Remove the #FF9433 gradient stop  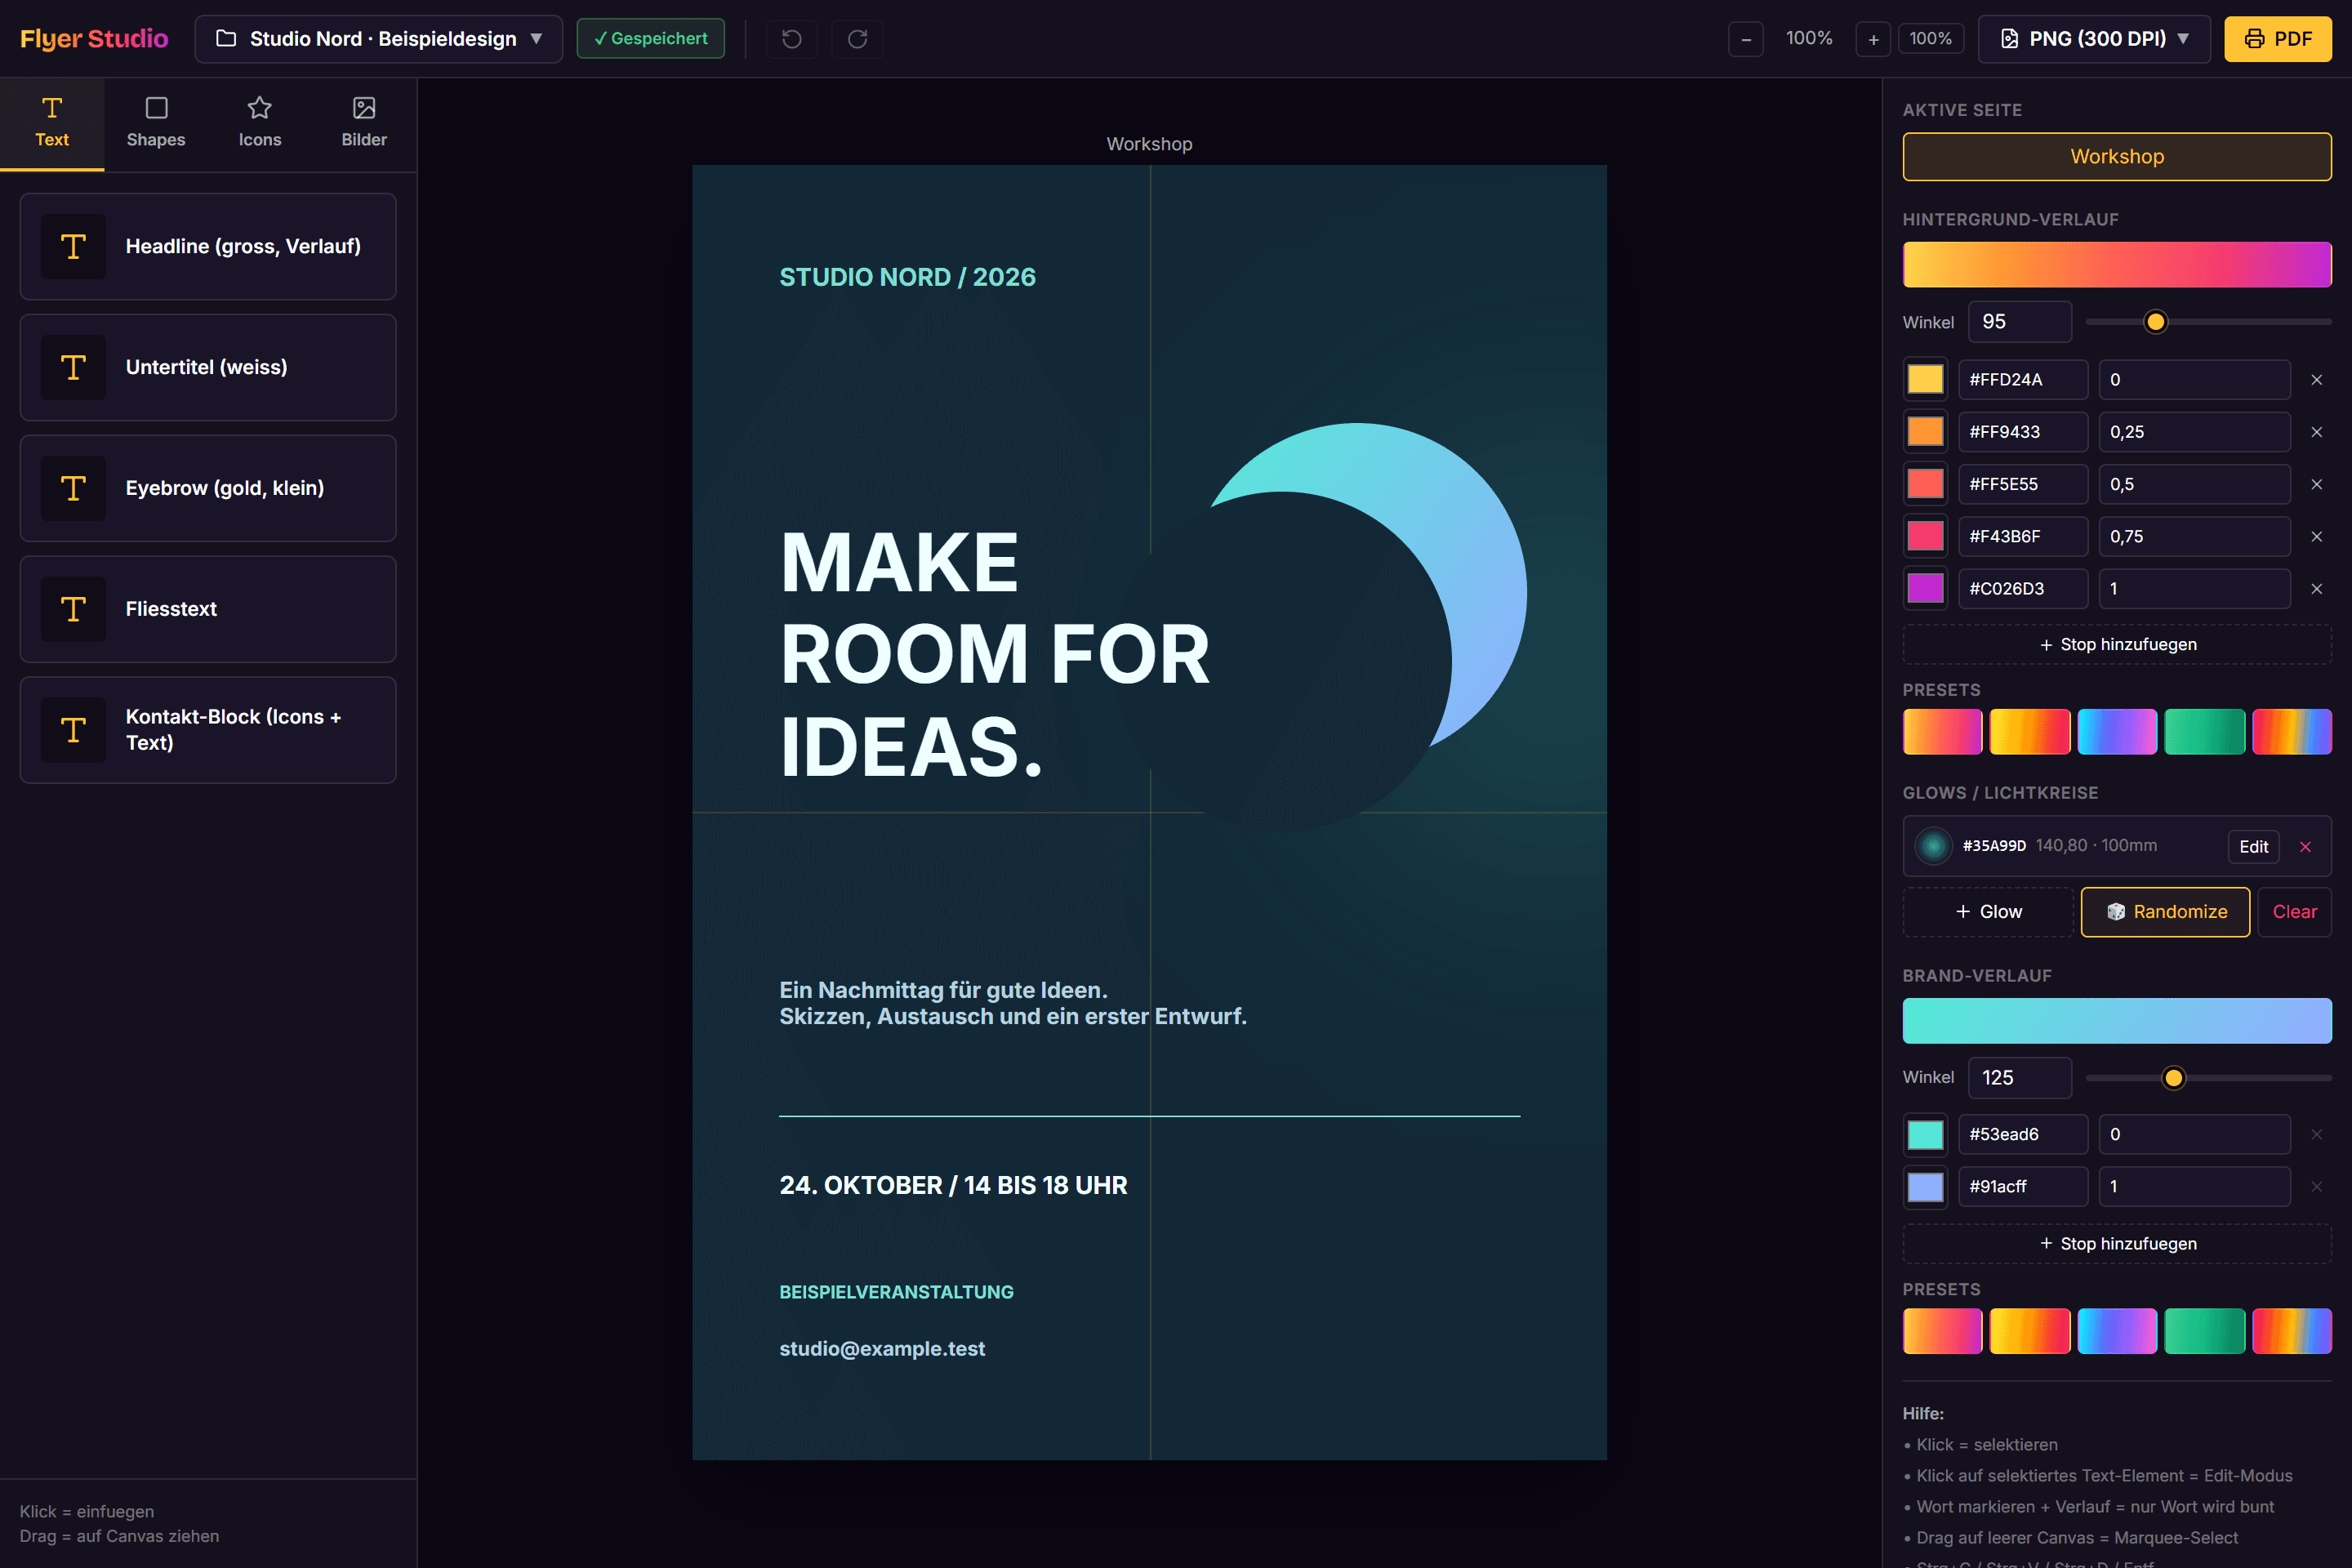click(2316, 432)
